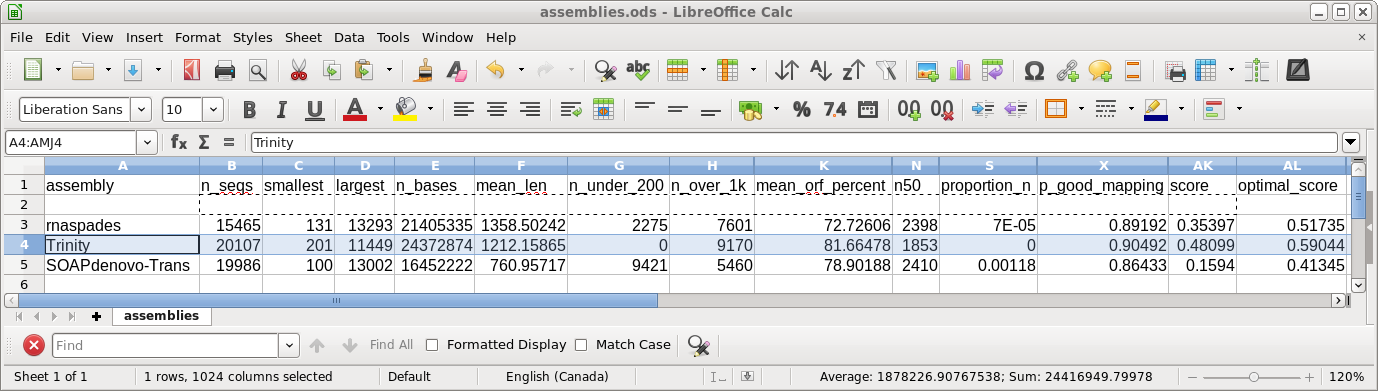Click the Cut scissors icon
1378x391 pixels.
click(298, 70)
